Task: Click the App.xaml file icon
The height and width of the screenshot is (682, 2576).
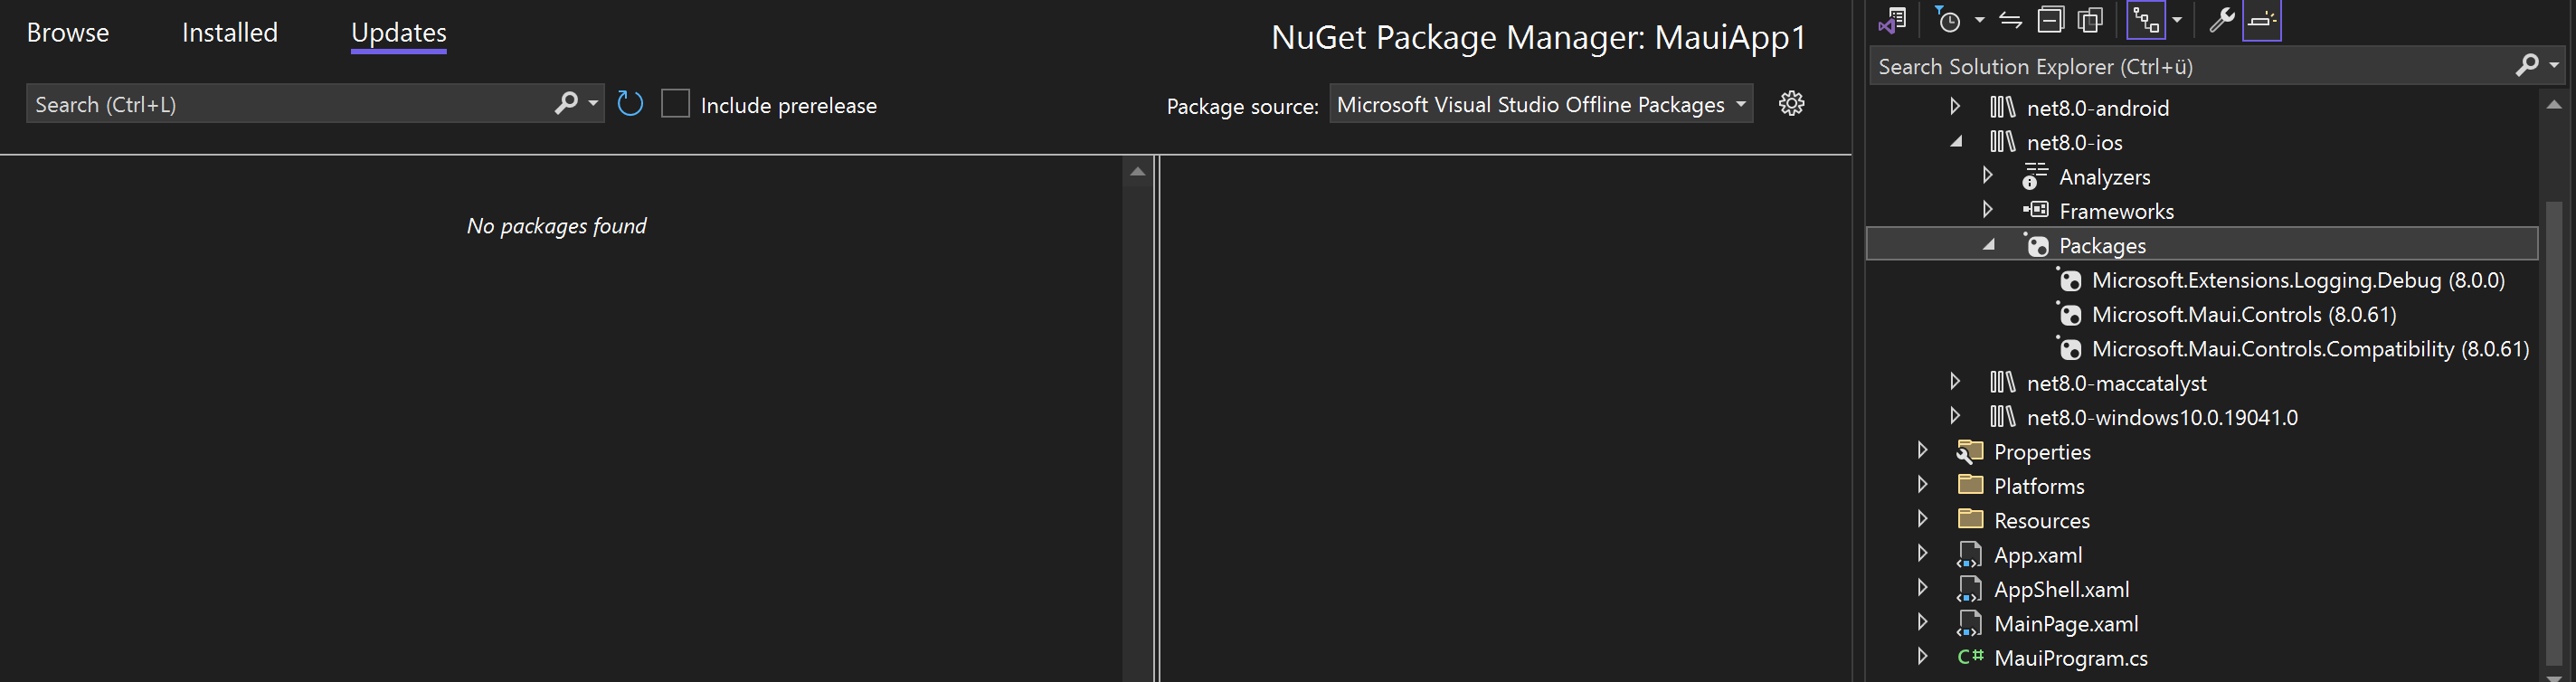Action: click(1969, 554)
